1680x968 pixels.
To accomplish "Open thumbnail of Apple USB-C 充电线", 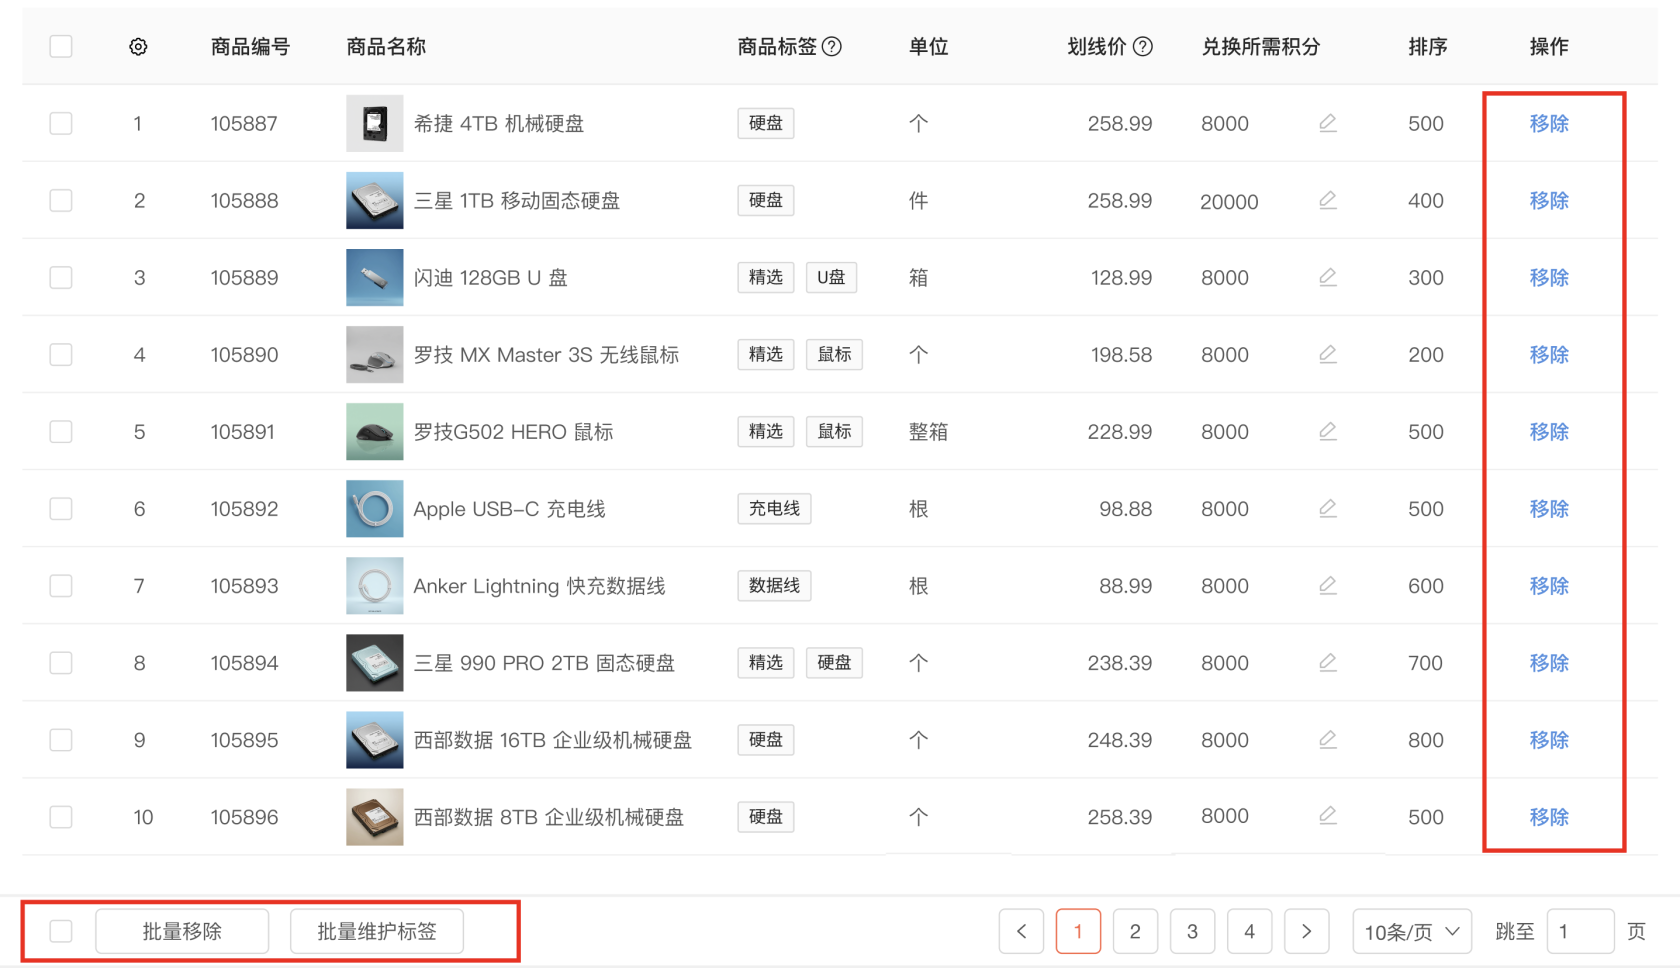I will click(x=375, y=508).
